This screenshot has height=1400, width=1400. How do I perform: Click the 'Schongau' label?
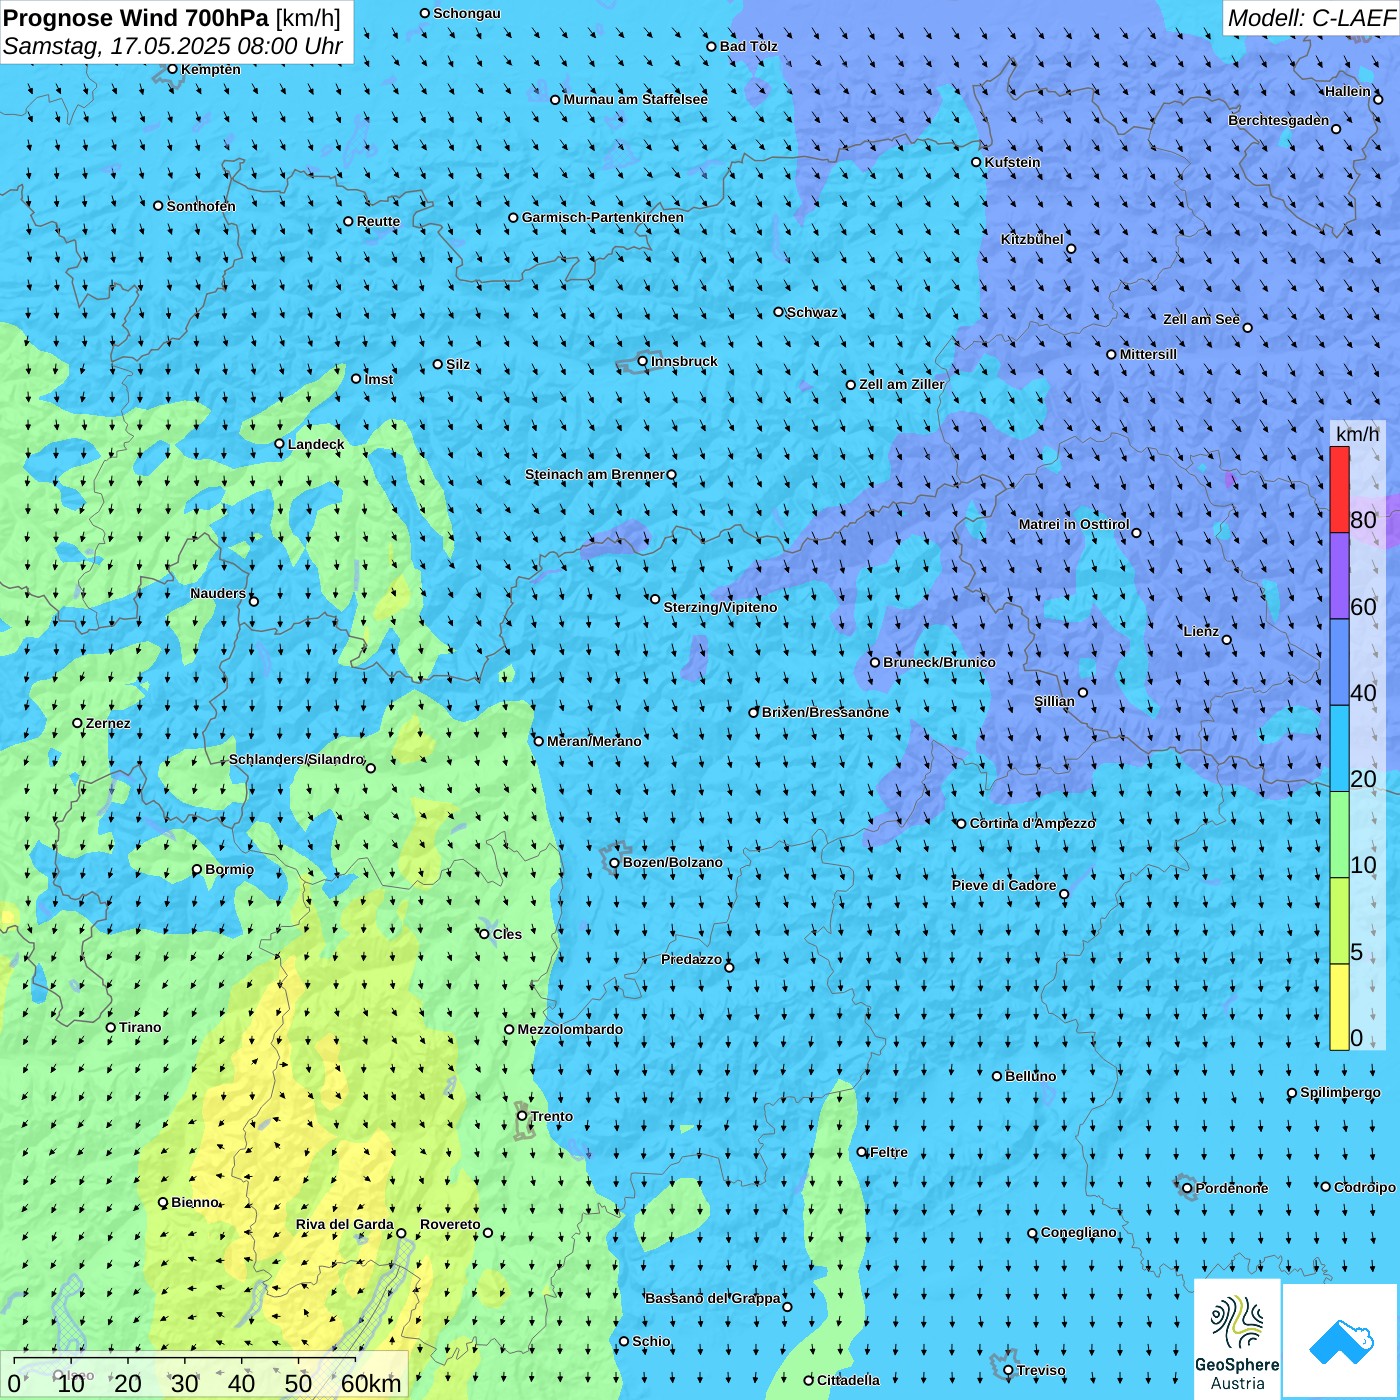click(467, 13)
